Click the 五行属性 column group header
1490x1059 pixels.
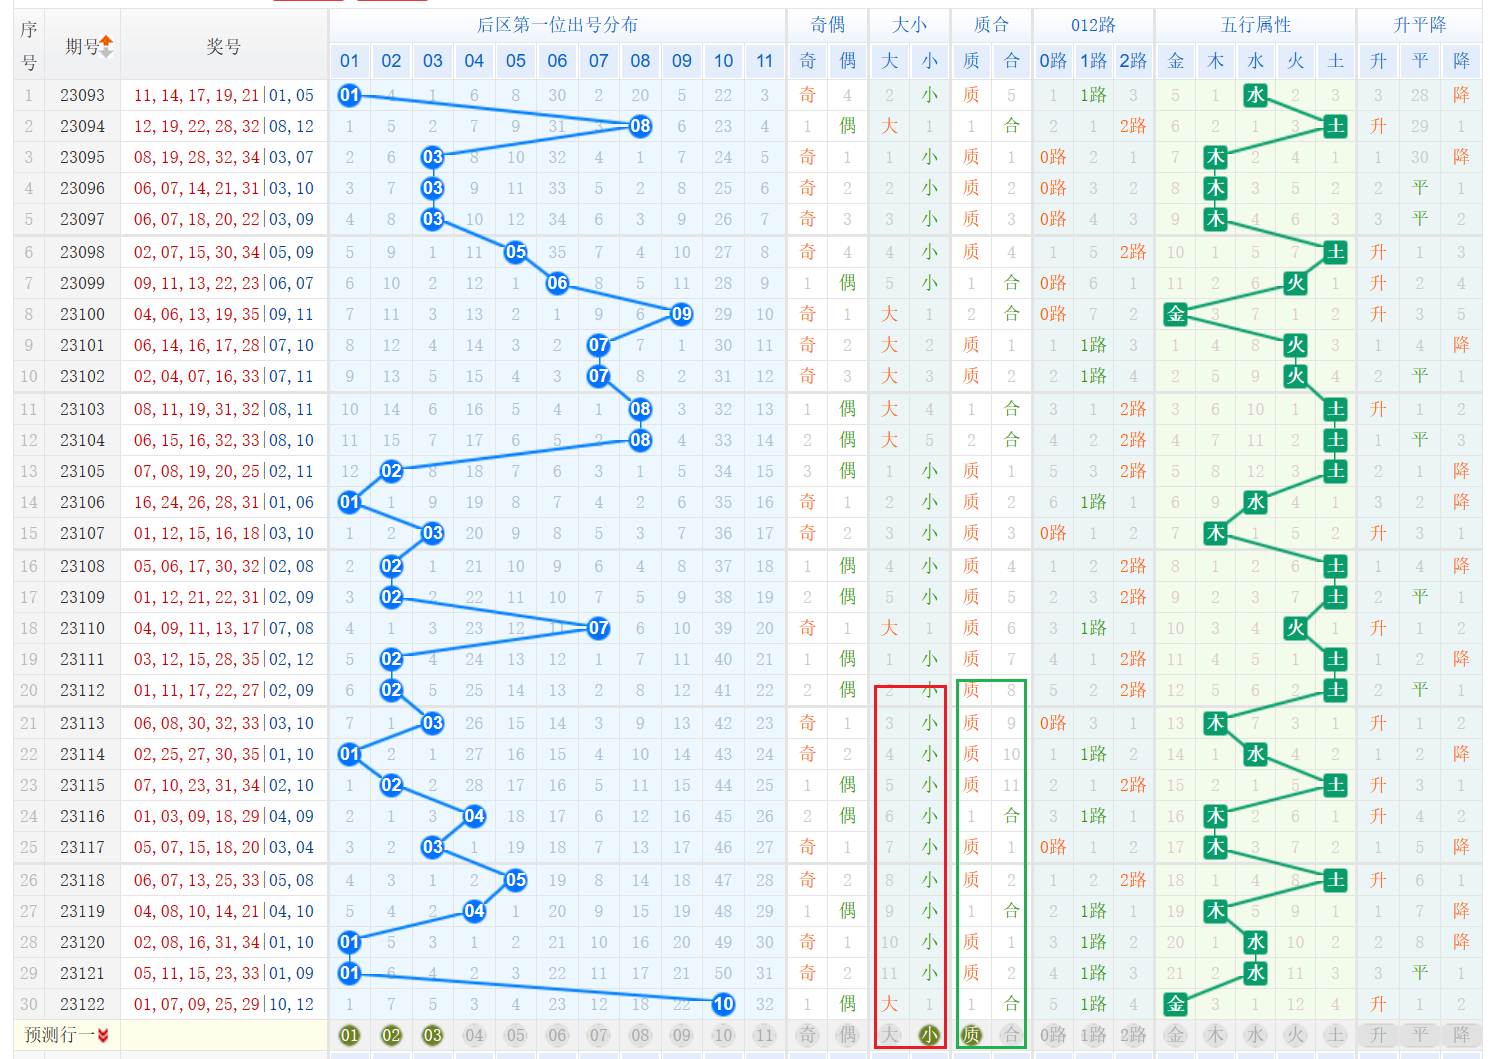pyautogui.click(x=1255, y=25)
